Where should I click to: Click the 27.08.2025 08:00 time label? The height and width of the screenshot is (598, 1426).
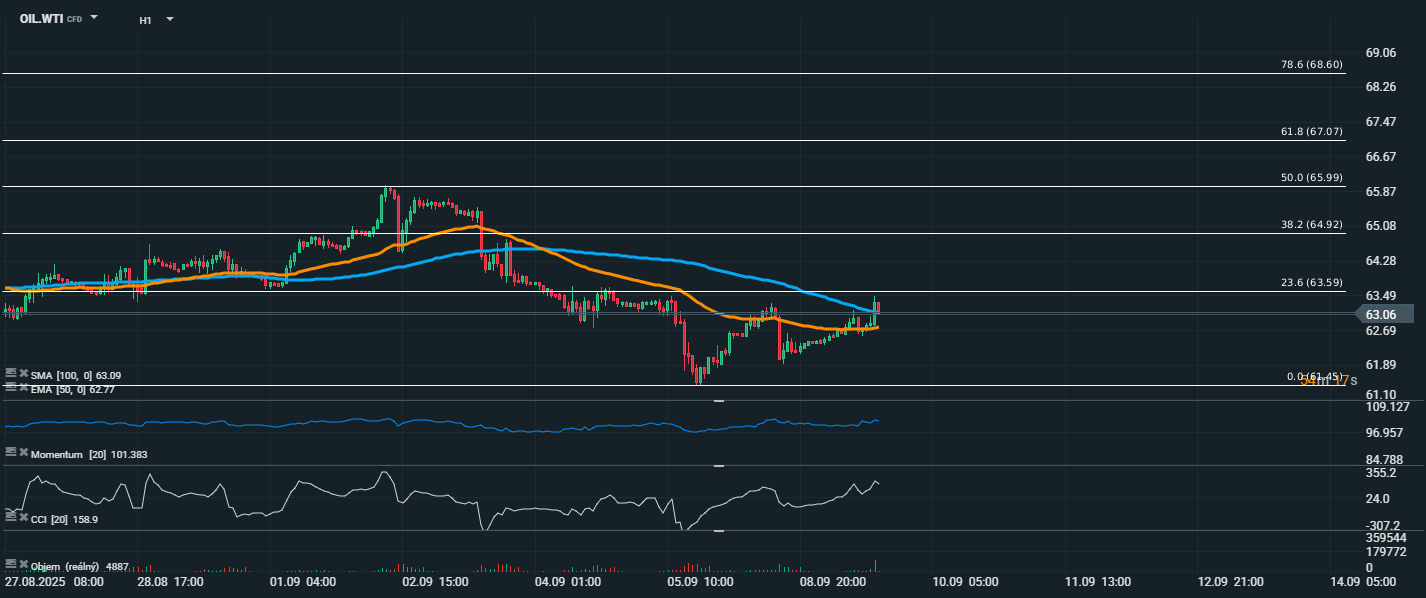[54, 581]
